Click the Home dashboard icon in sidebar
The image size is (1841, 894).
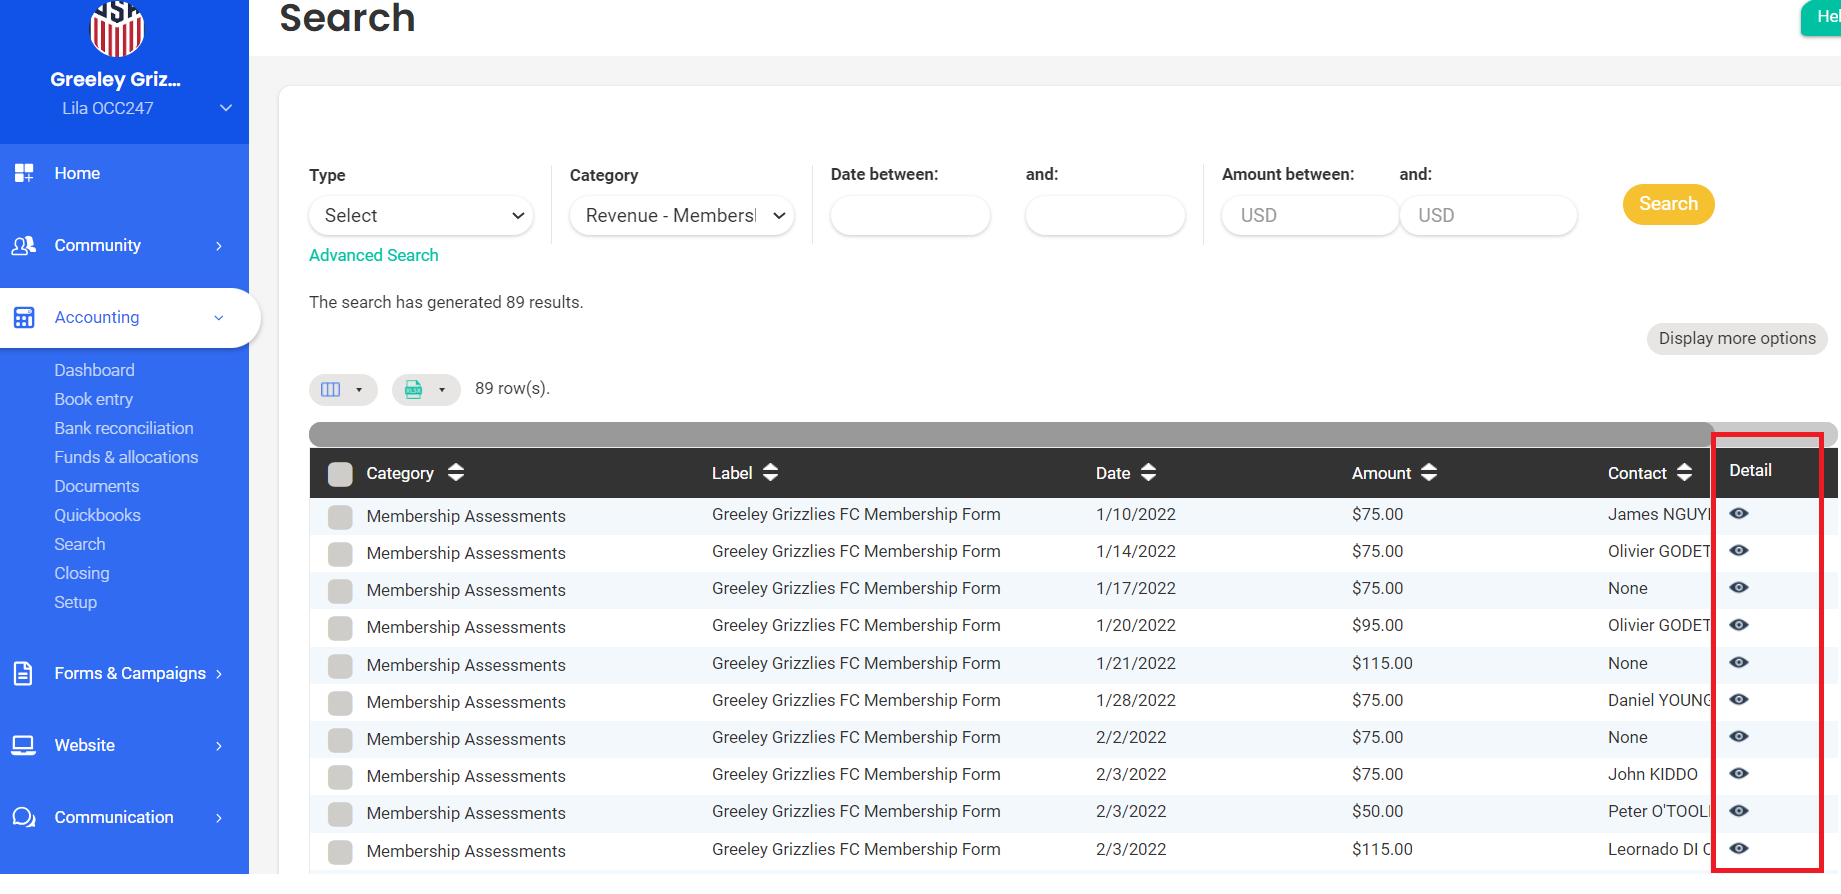(24, 173)
